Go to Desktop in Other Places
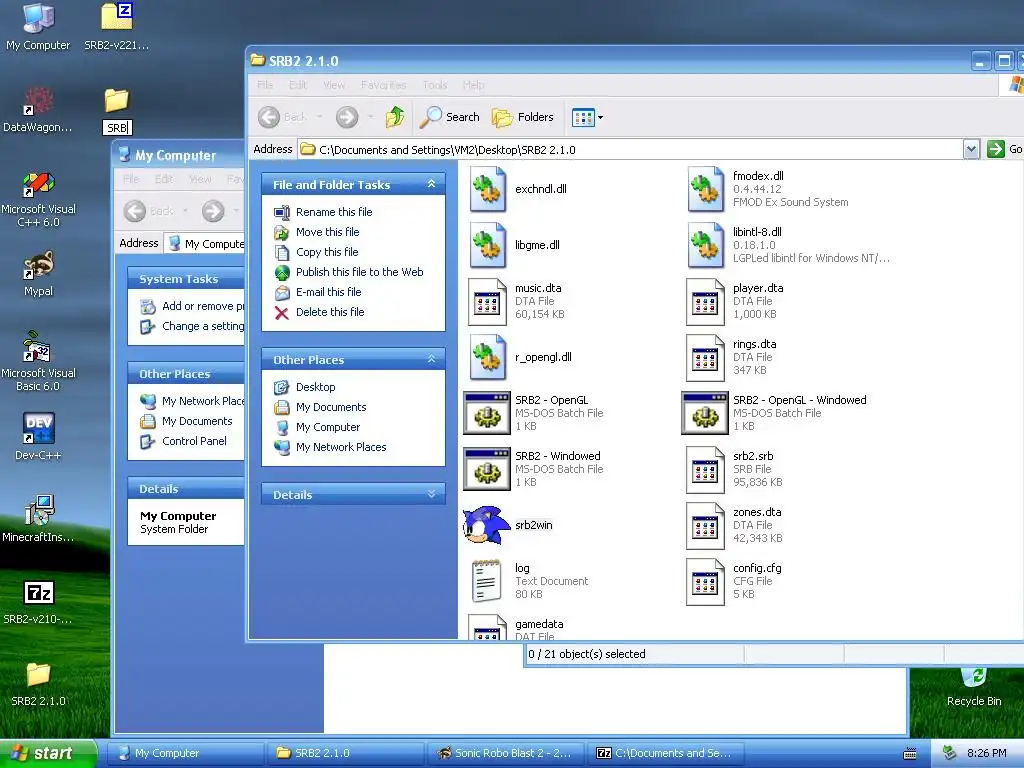 click(315, 387)
